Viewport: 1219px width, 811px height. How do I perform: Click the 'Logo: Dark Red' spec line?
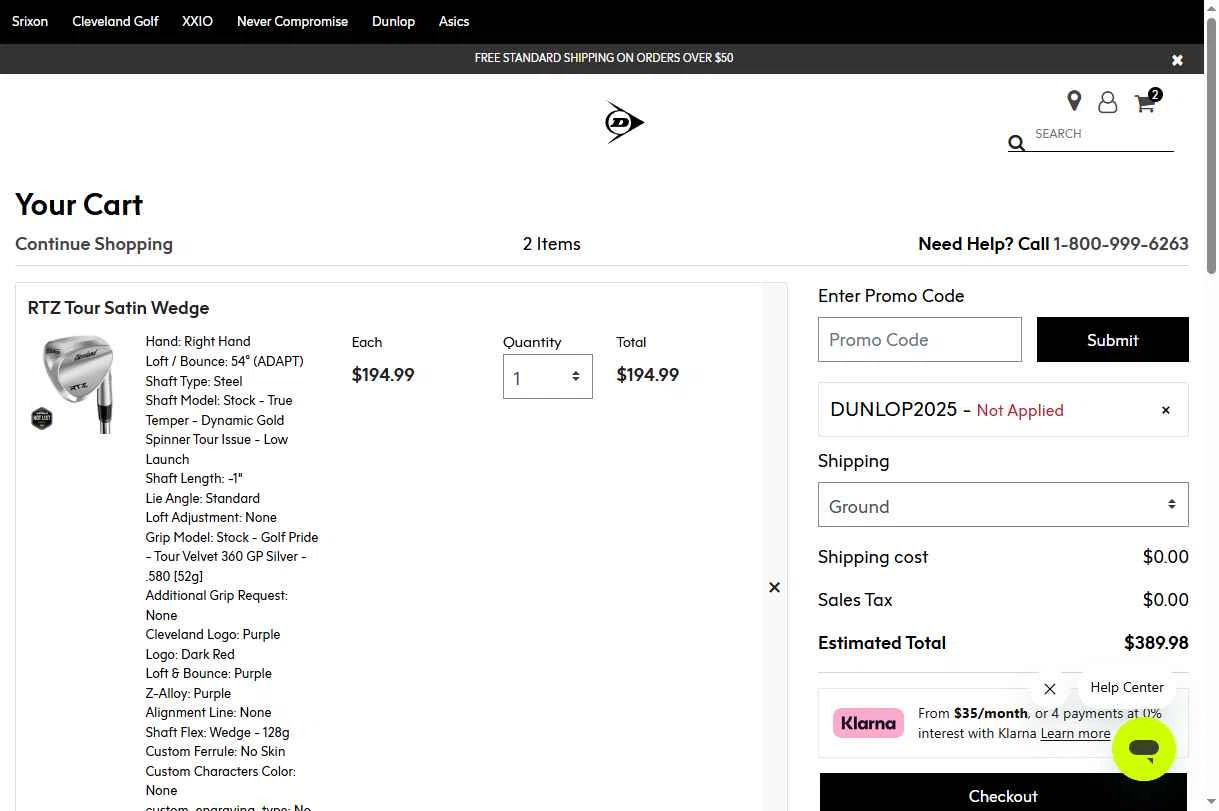[190, 654]
